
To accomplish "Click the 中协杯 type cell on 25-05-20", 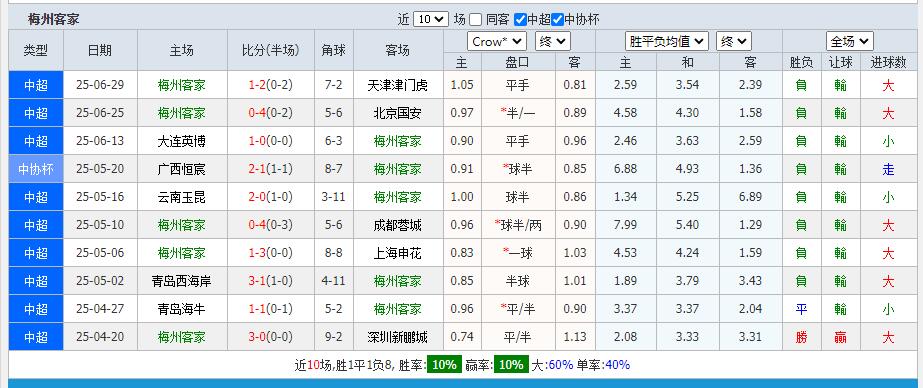I will [x=36, y=170].
